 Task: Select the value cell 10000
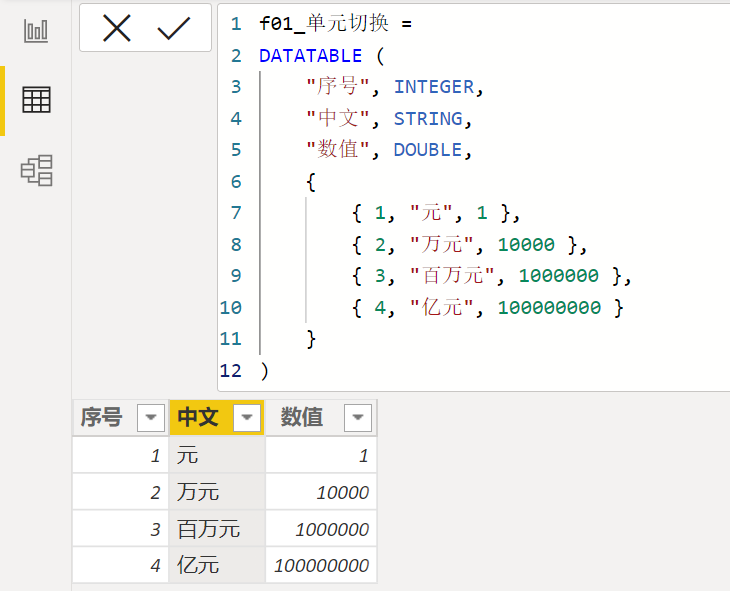[321, 492]
